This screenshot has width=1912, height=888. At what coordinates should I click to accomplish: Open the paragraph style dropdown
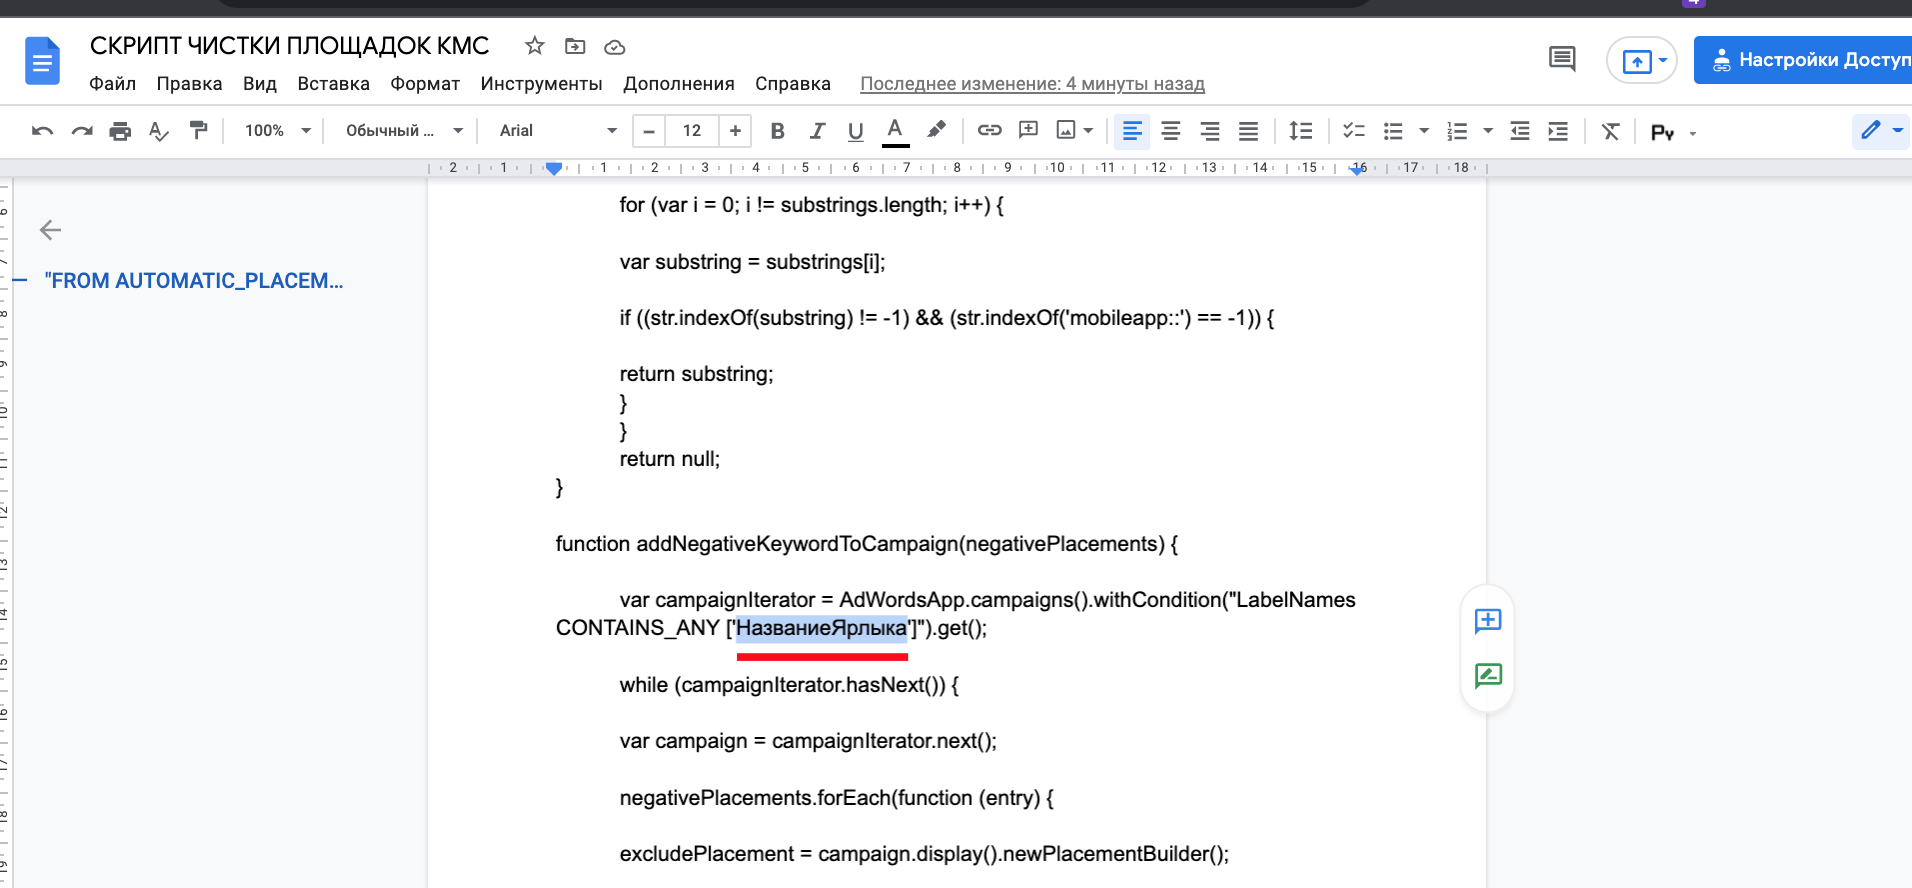(x=404, y=131)
